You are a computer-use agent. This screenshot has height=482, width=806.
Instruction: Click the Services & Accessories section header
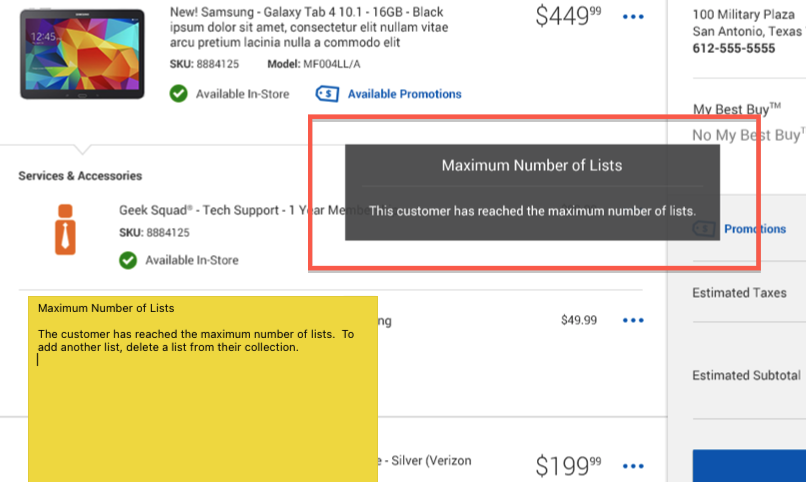(80, 176)
